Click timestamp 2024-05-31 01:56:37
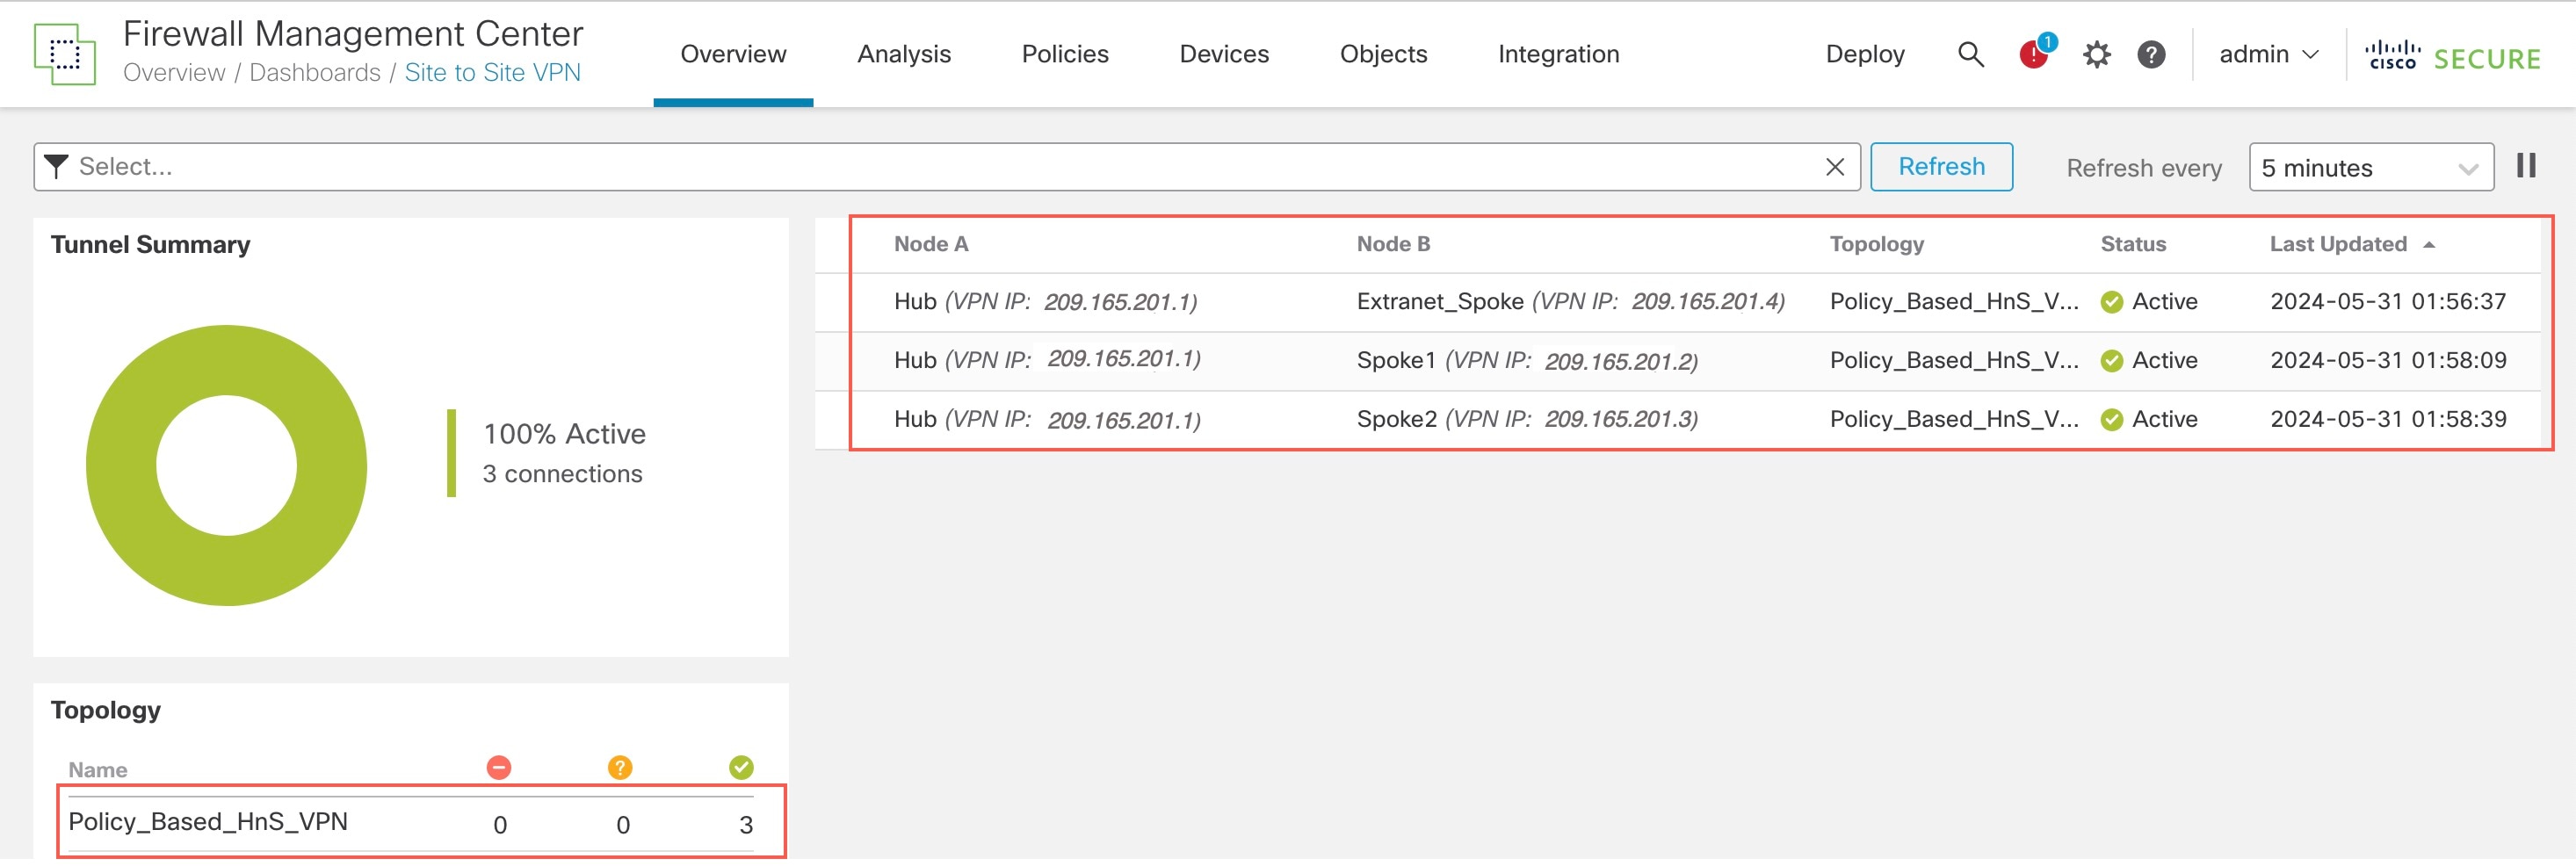This screenshot has height=866, width=2576. [x=2388, y=302]
